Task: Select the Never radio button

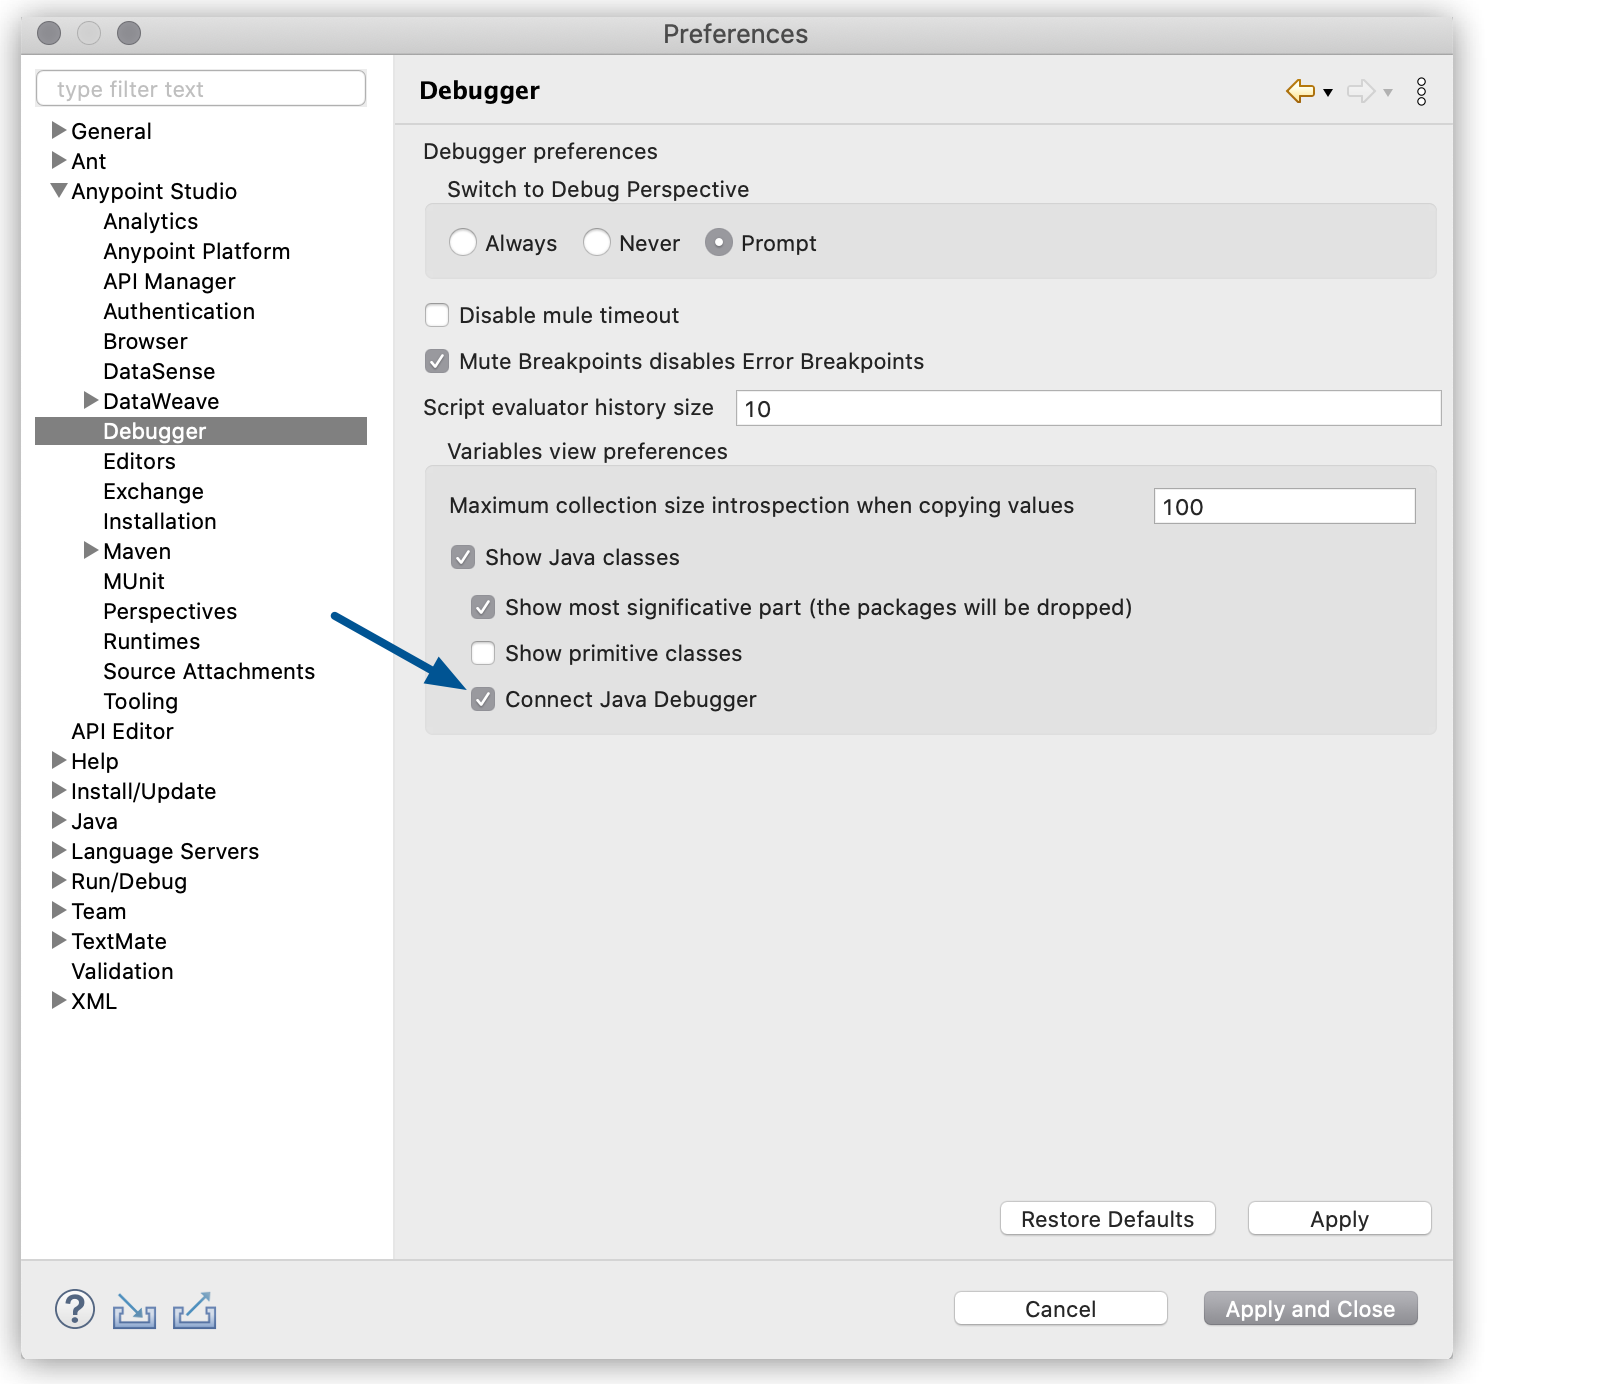Action: (x=596, y=243)
